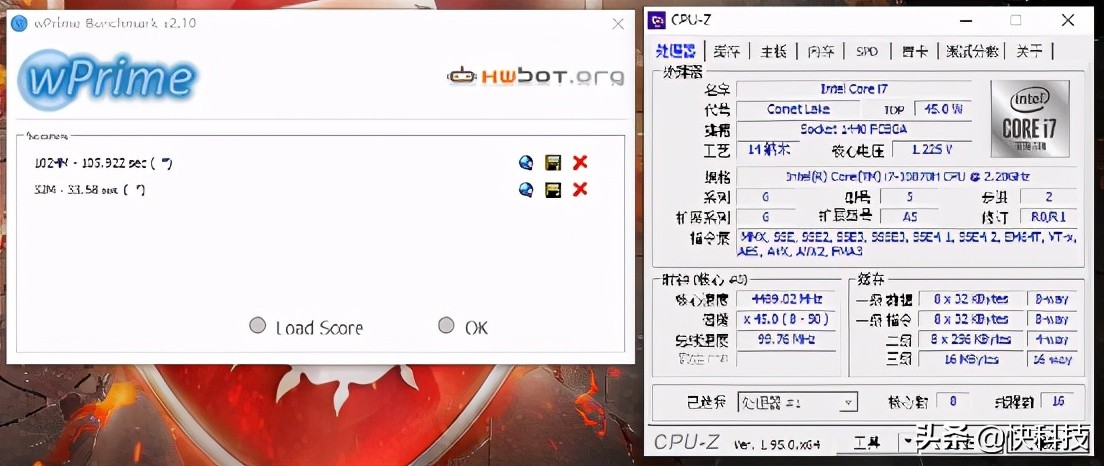Click the i7-10870H CPU @ 2.20GHz specification

[907, 177]
